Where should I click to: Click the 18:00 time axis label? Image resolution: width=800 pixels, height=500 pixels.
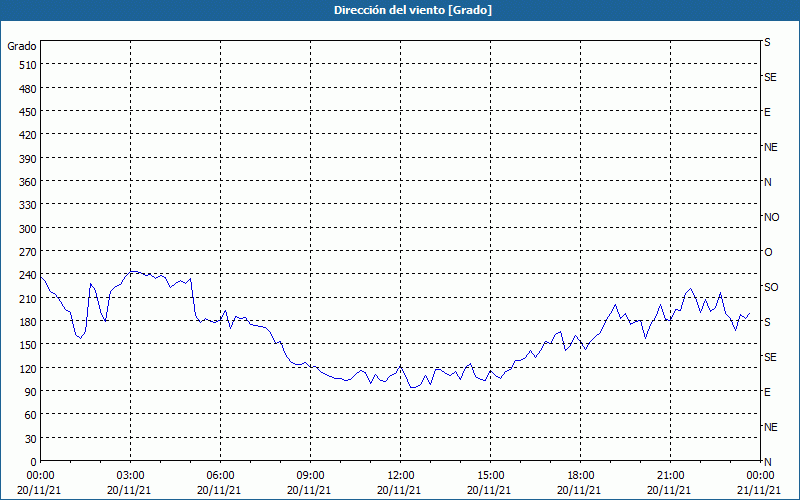tap(580, 476)
